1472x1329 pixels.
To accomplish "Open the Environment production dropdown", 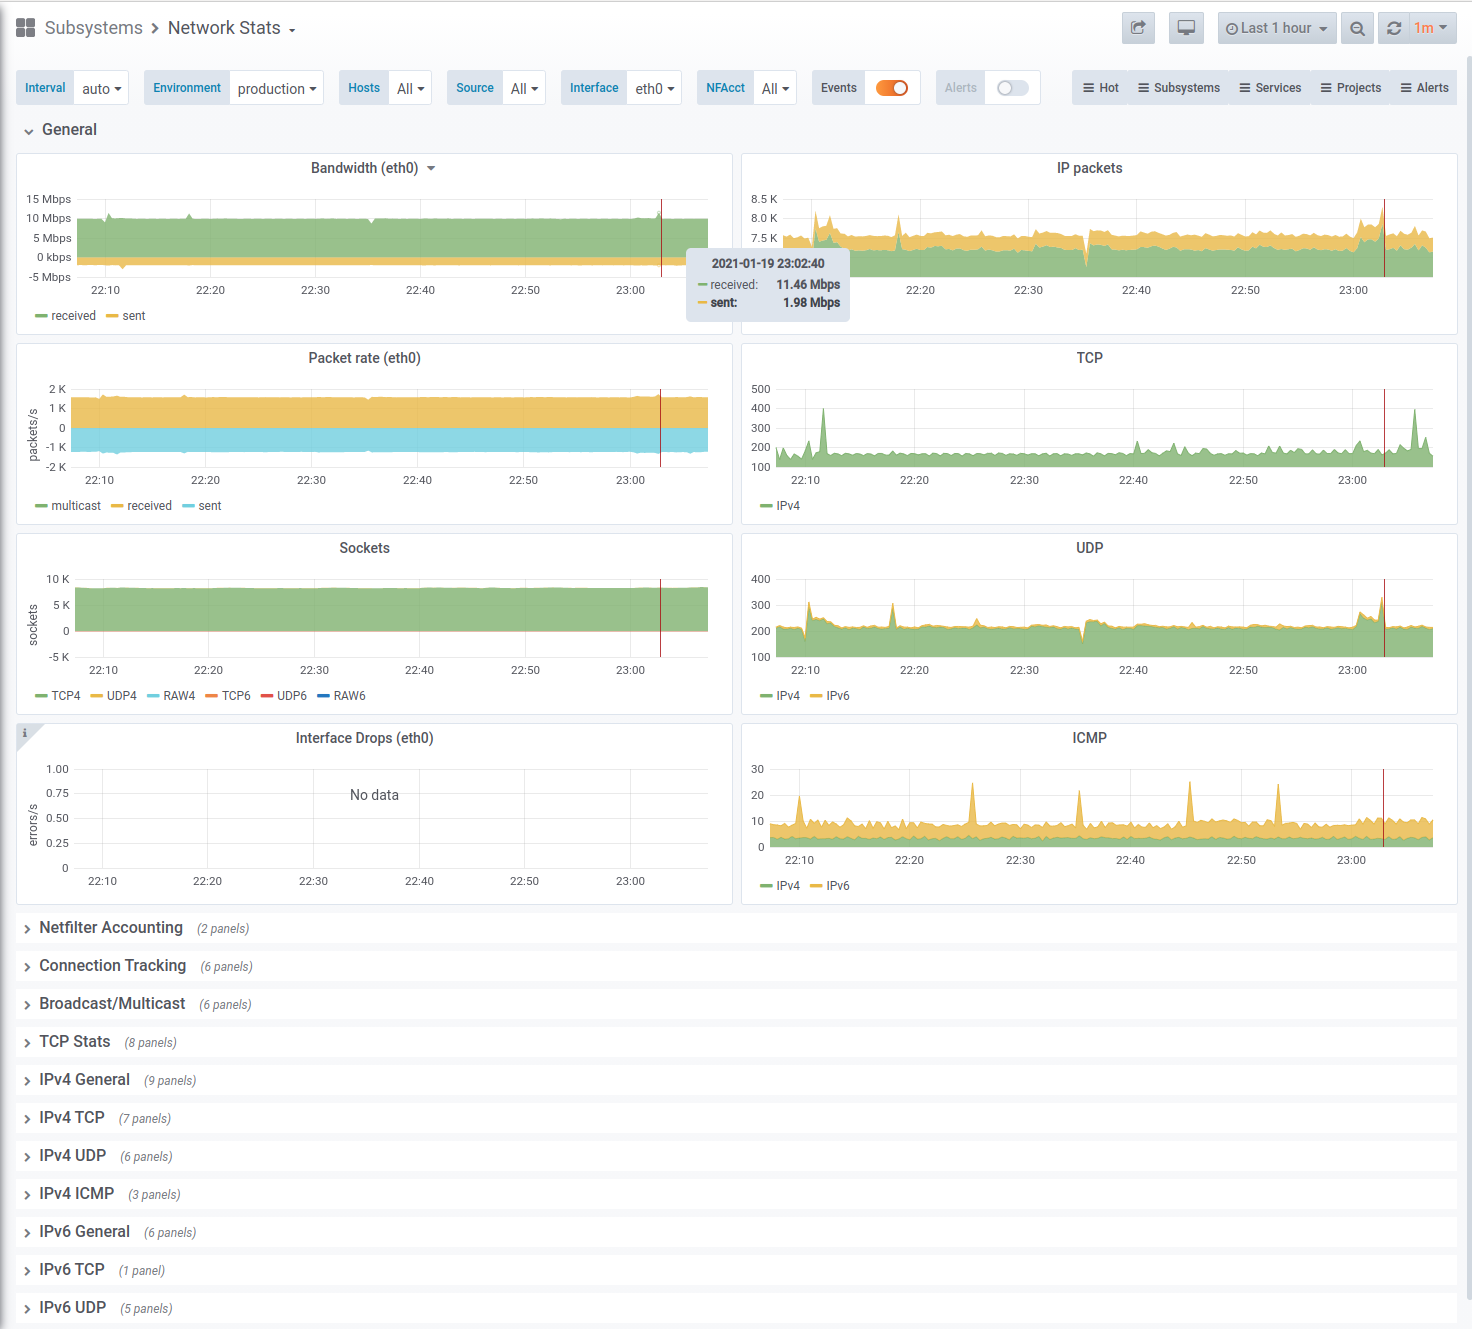I will (276, 88).
